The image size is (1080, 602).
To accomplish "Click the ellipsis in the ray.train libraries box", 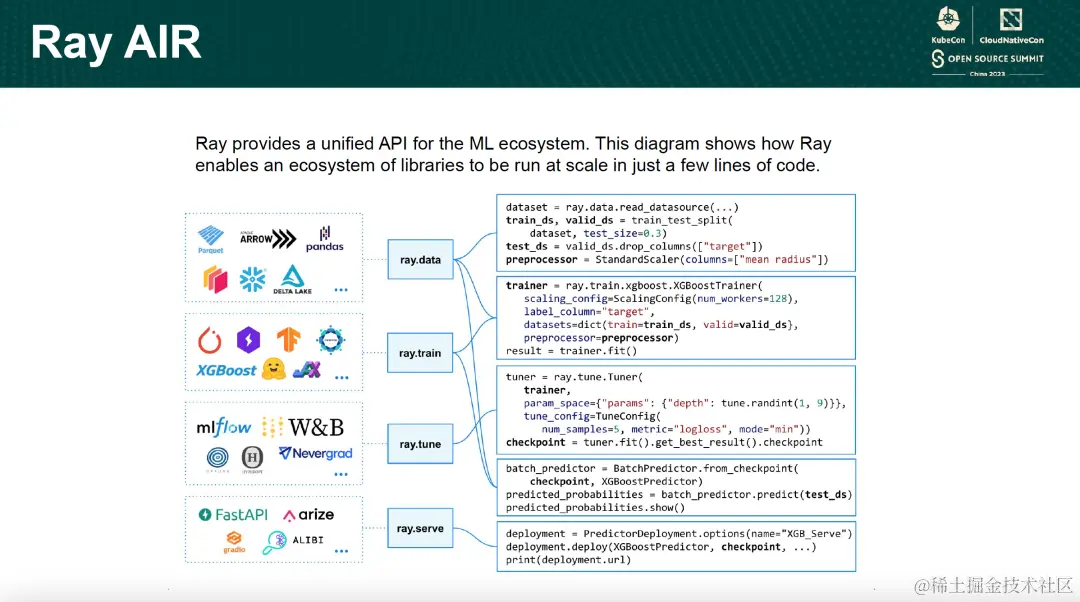I will point(342,377).
